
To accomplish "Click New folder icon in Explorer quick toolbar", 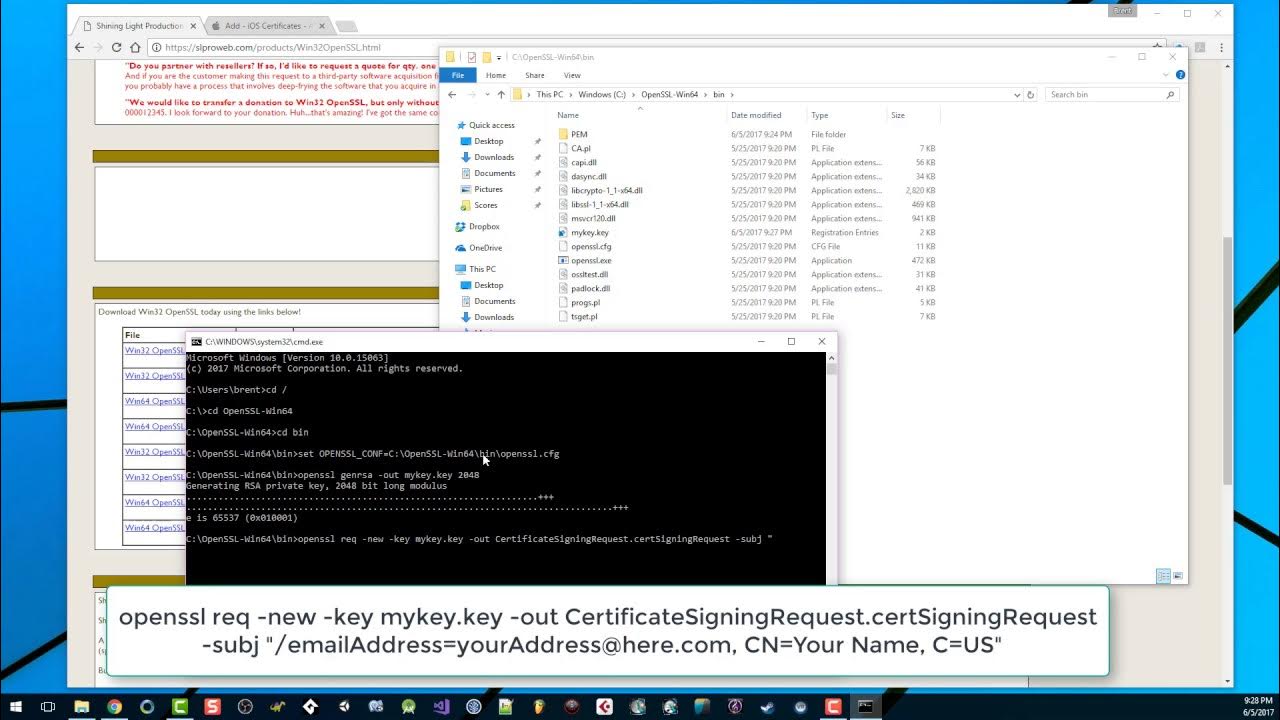I will pyautogui.click(x=486, y=57).
